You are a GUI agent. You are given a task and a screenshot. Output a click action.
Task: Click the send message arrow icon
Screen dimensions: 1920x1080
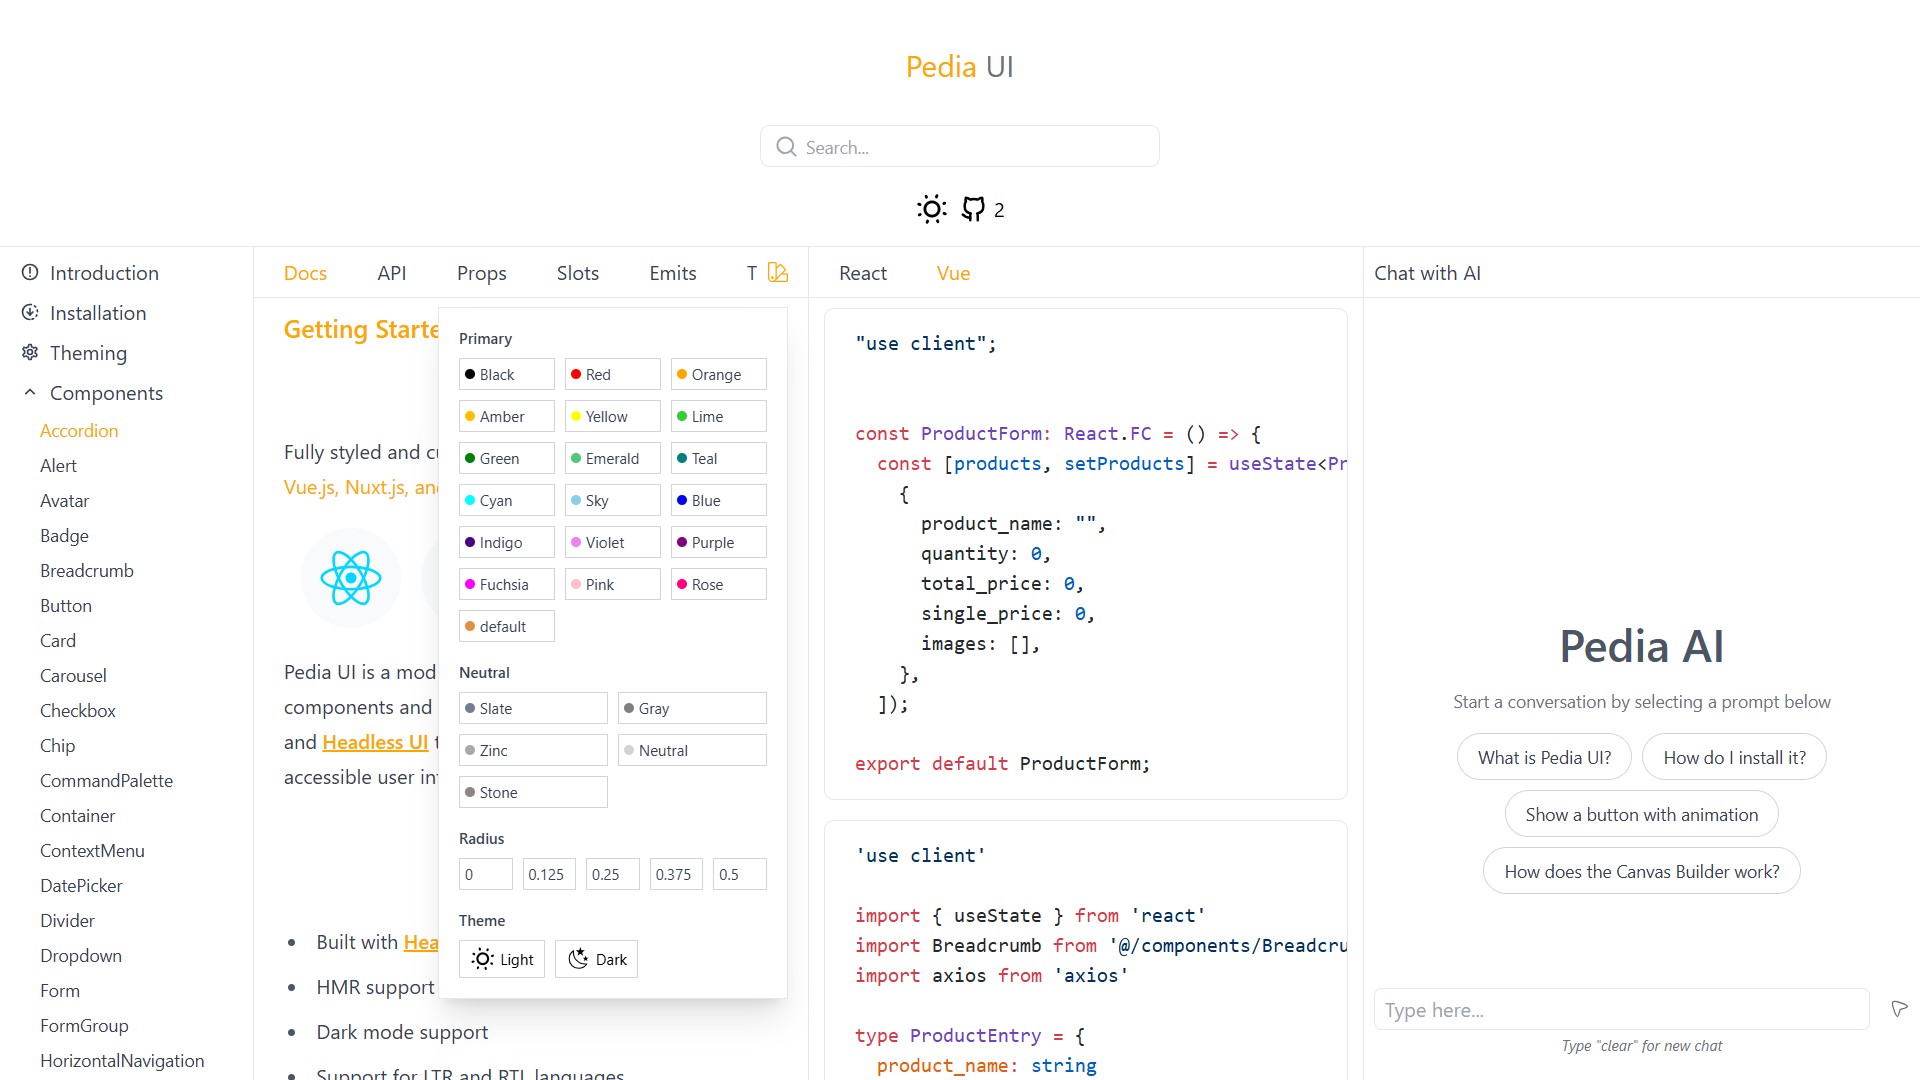[x=1899, y=1008]
